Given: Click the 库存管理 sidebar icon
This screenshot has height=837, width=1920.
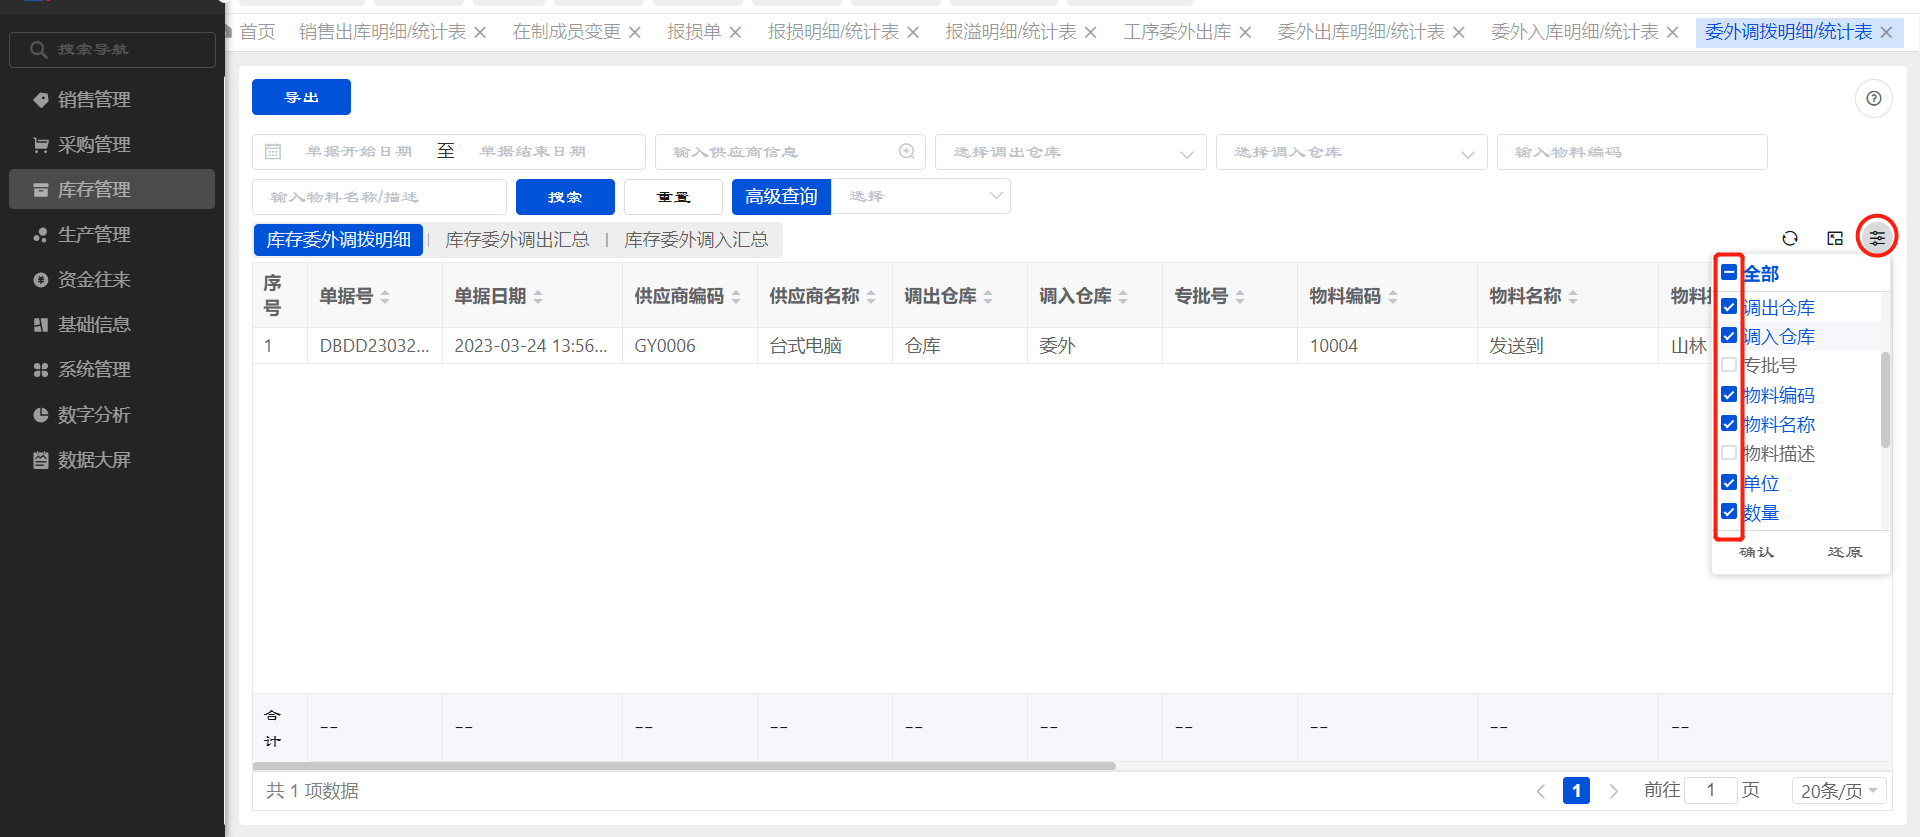Looking at the screenshot, I should click(x=41, y=189).
